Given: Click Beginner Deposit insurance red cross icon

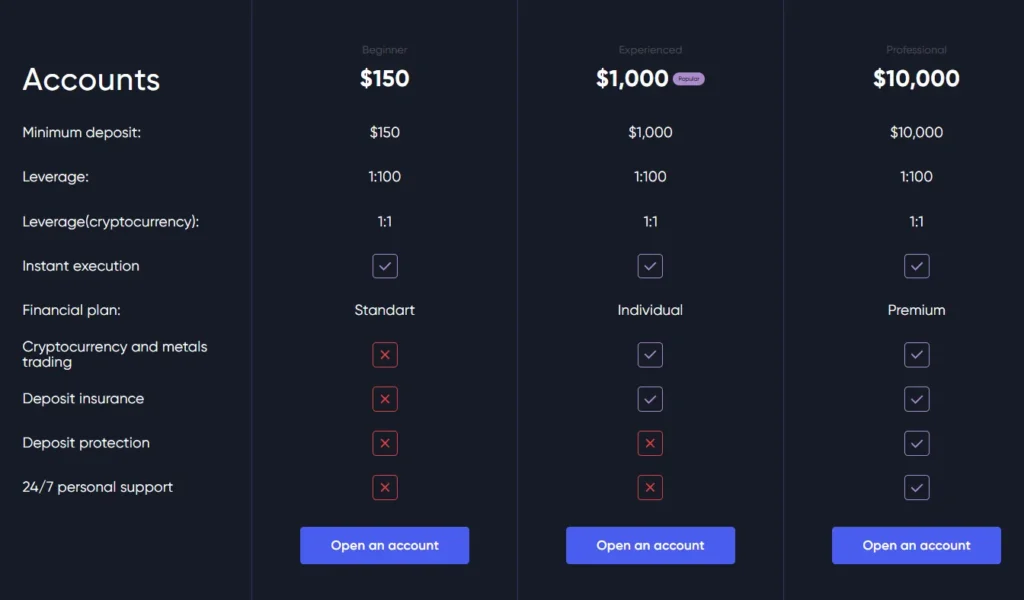Looking at the screenshot, I should point(385,399).
